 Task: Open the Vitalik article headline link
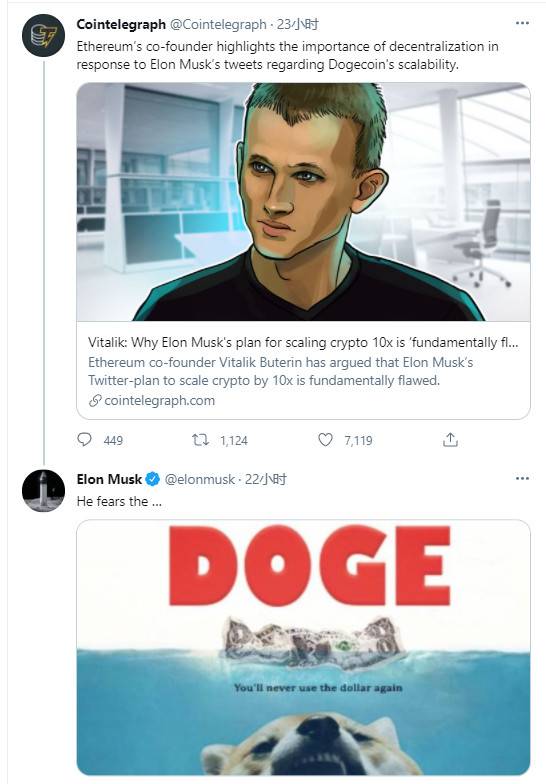pyautogui.click(x=303, y=342)
